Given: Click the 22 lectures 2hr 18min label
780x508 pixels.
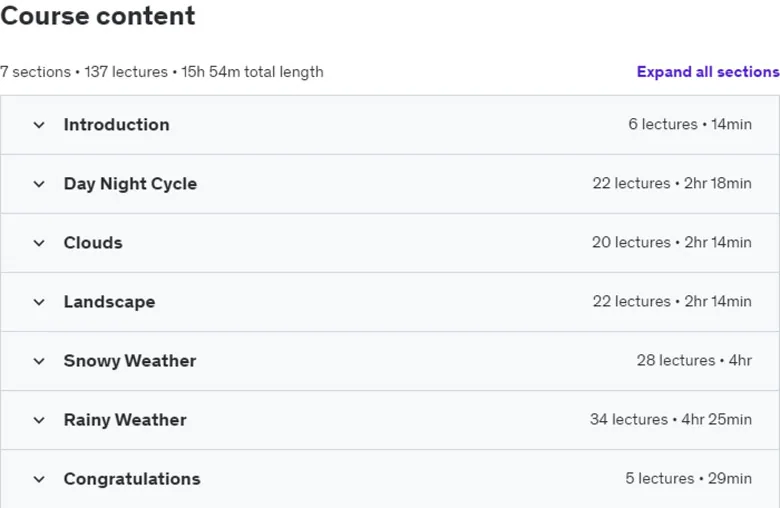Looking at the screenshot, I should (672, 183).
